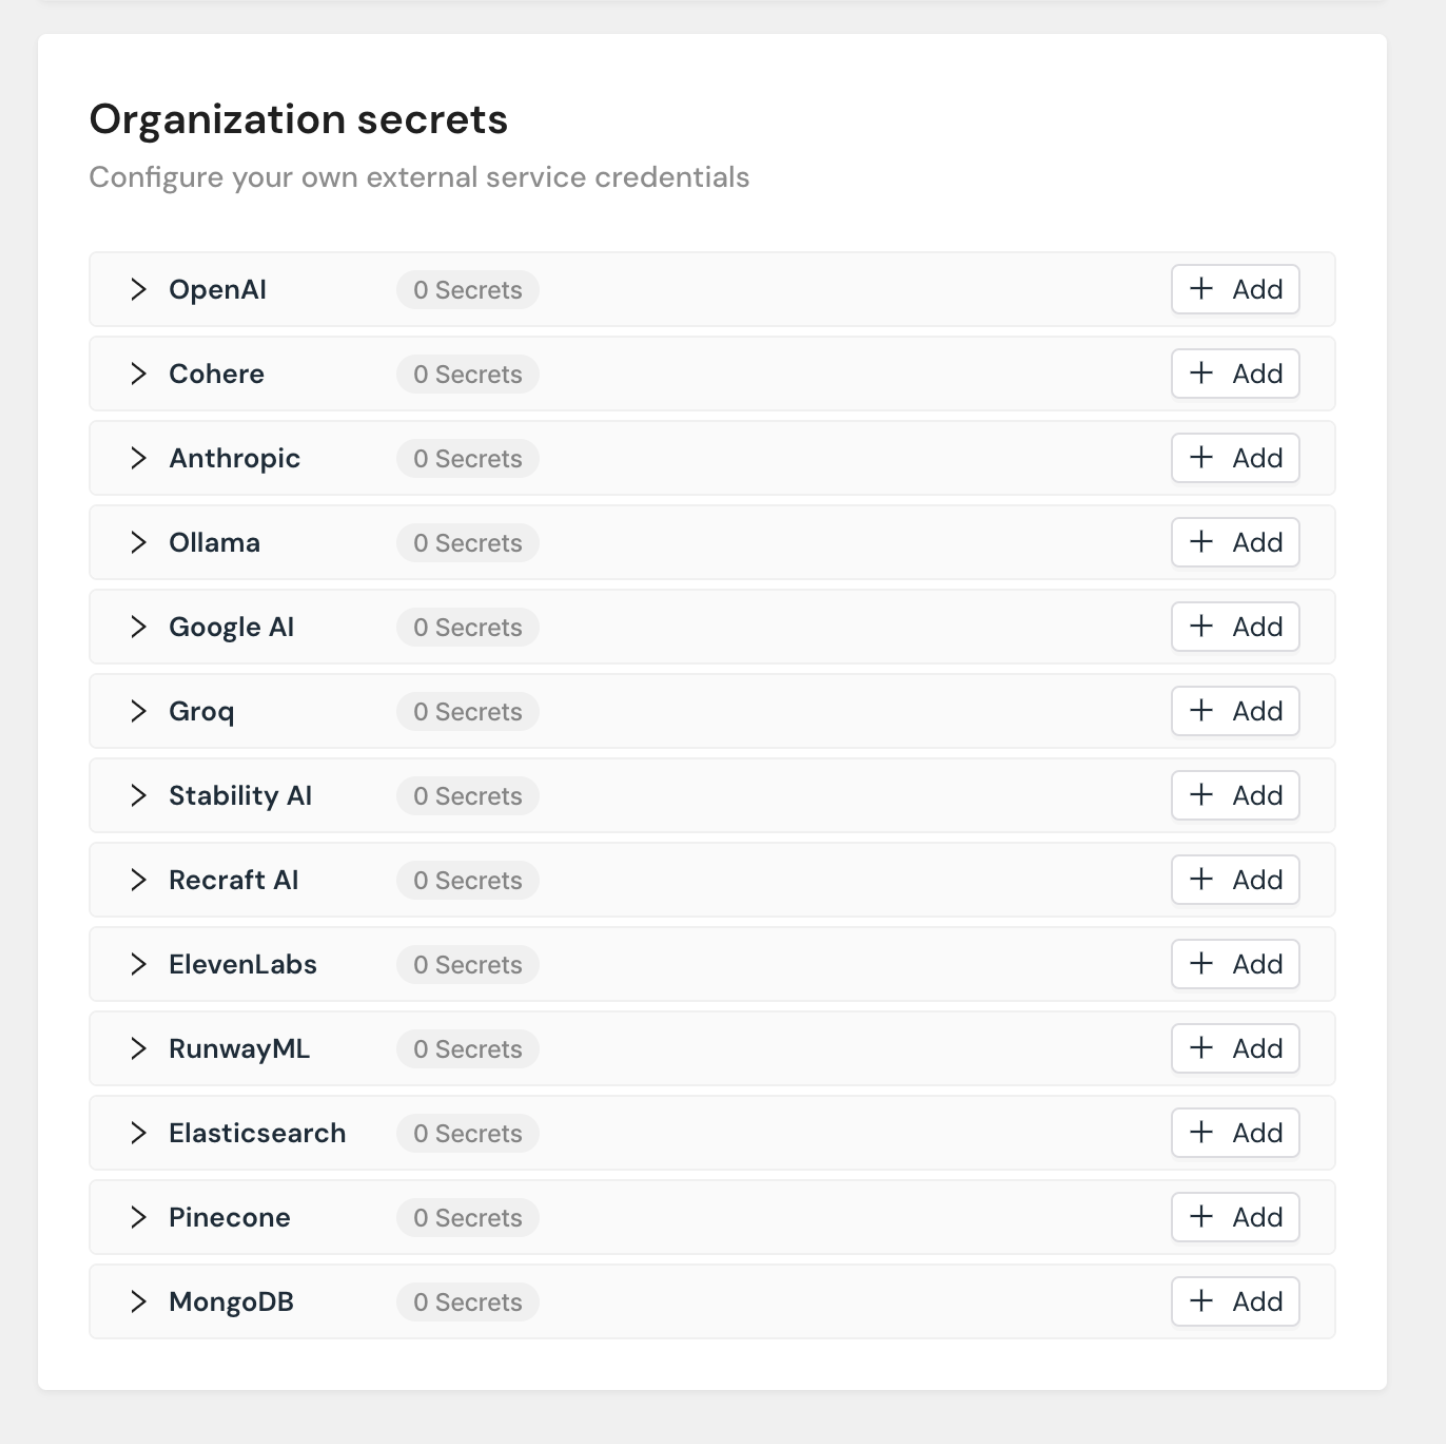Expand the Pinecone chevron arrow

click(x=138, y=1217)
